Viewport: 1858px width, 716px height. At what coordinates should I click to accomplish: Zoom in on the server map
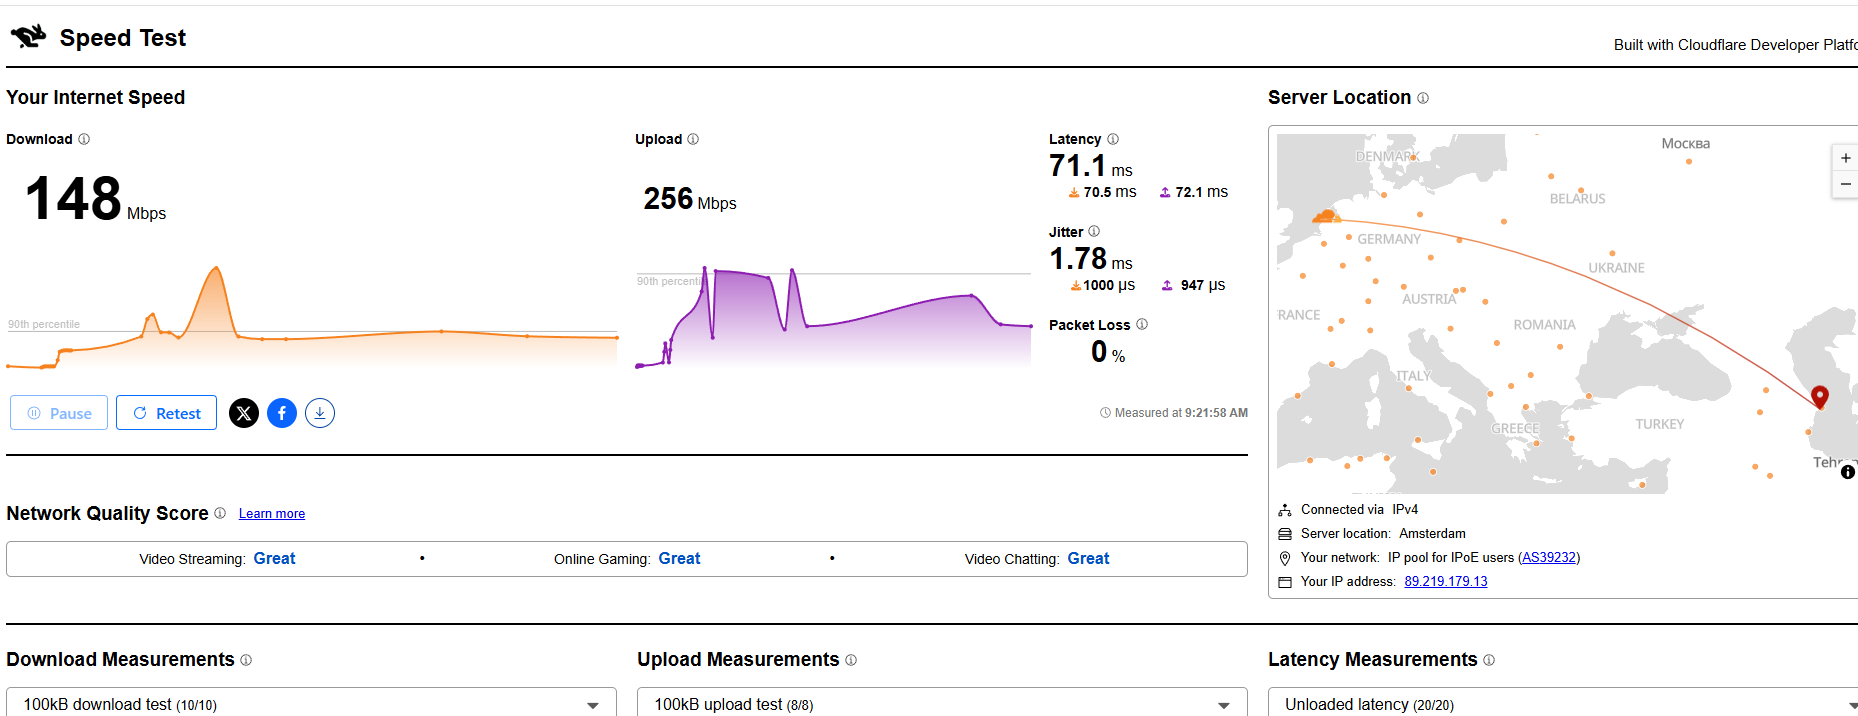(1845, 158)
